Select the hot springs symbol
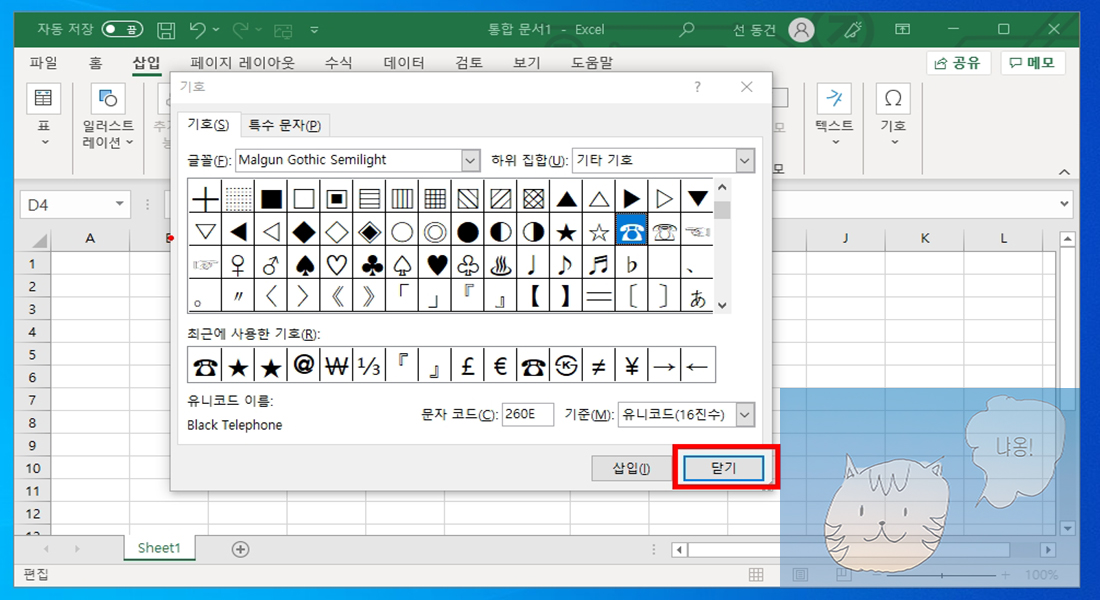 coord(500,265)
